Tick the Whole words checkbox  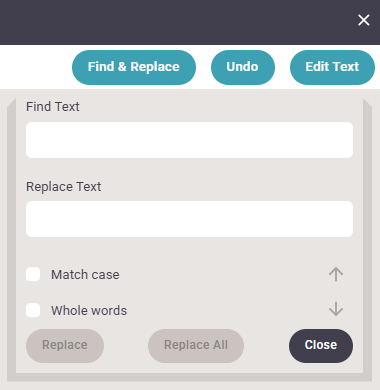click(33, 310)
